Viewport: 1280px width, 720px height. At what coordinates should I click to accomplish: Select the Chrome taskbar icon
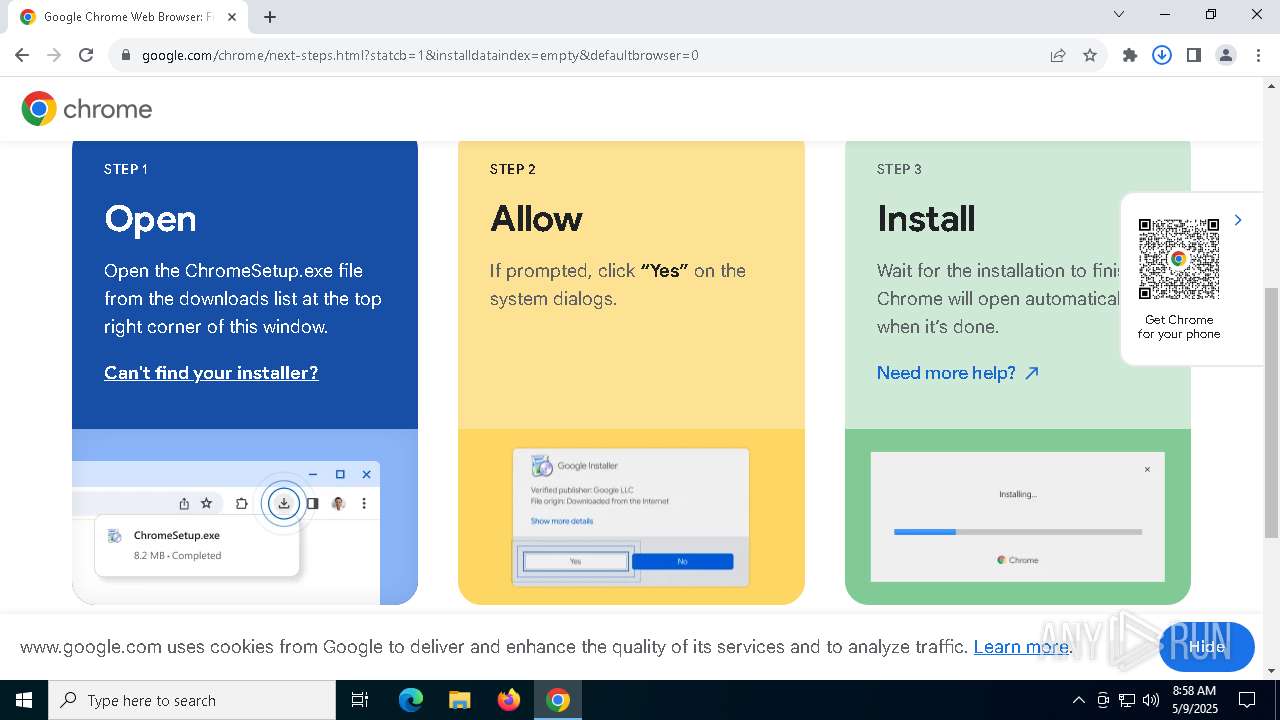point(558,700)
